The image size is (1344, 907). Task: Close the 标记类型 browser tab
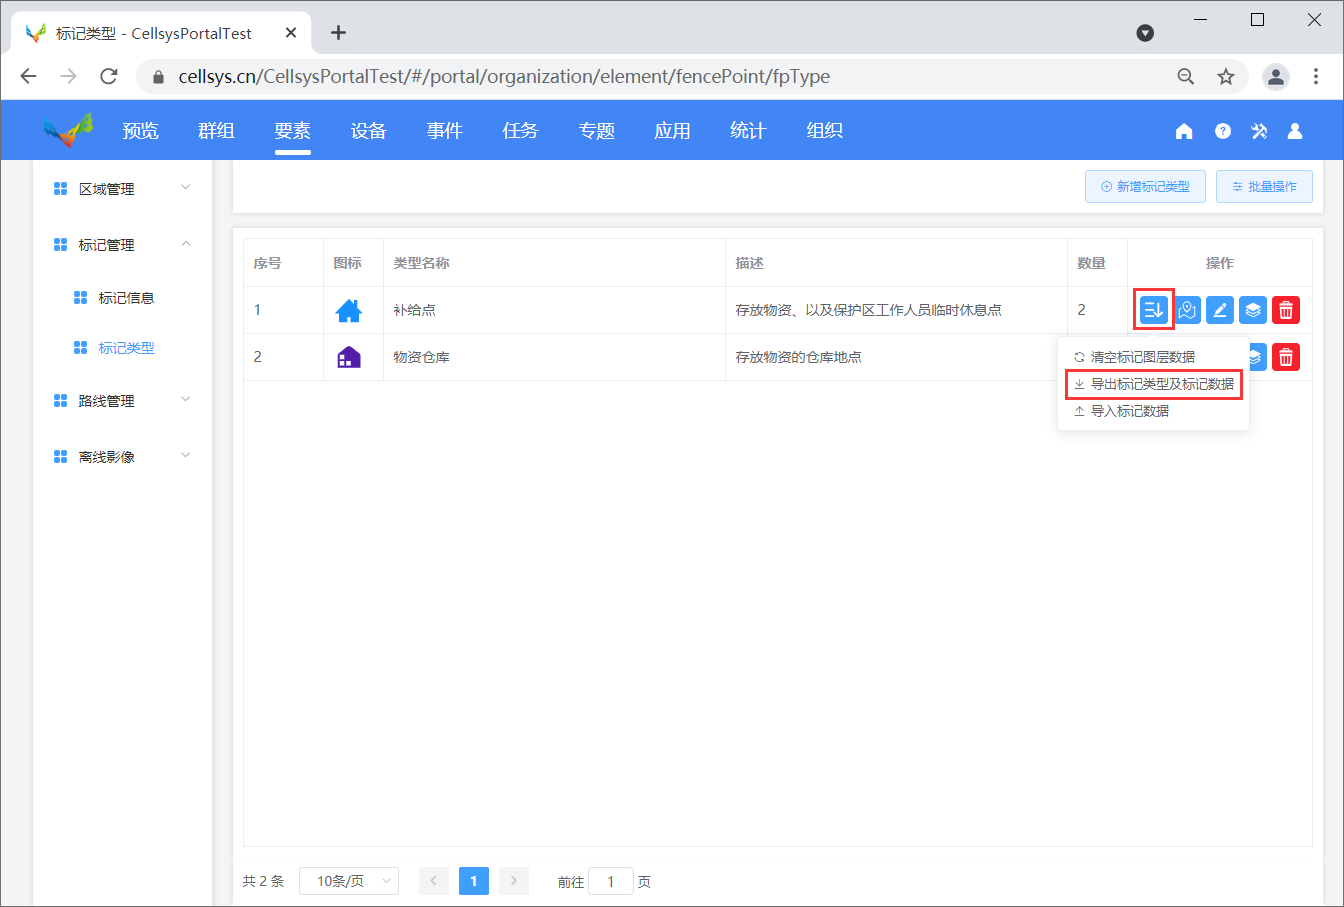(x=291, y=33)
